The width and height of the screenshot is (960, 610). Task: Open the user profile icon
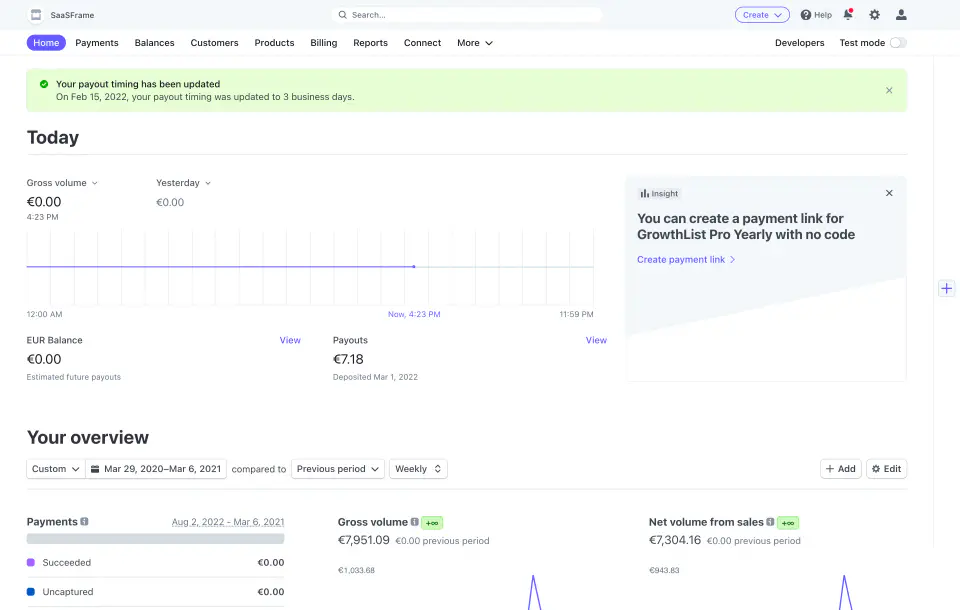tap(901, 15)
